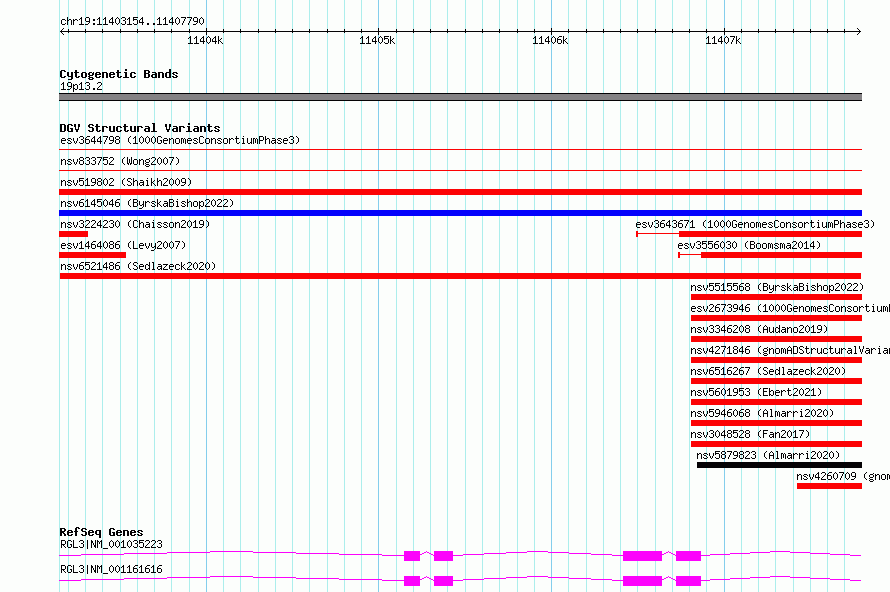Image resolution: width=890 pixels, height=592 pixels.
Task: Click the 11405k ruler tick label
Action: click(377, 40)
